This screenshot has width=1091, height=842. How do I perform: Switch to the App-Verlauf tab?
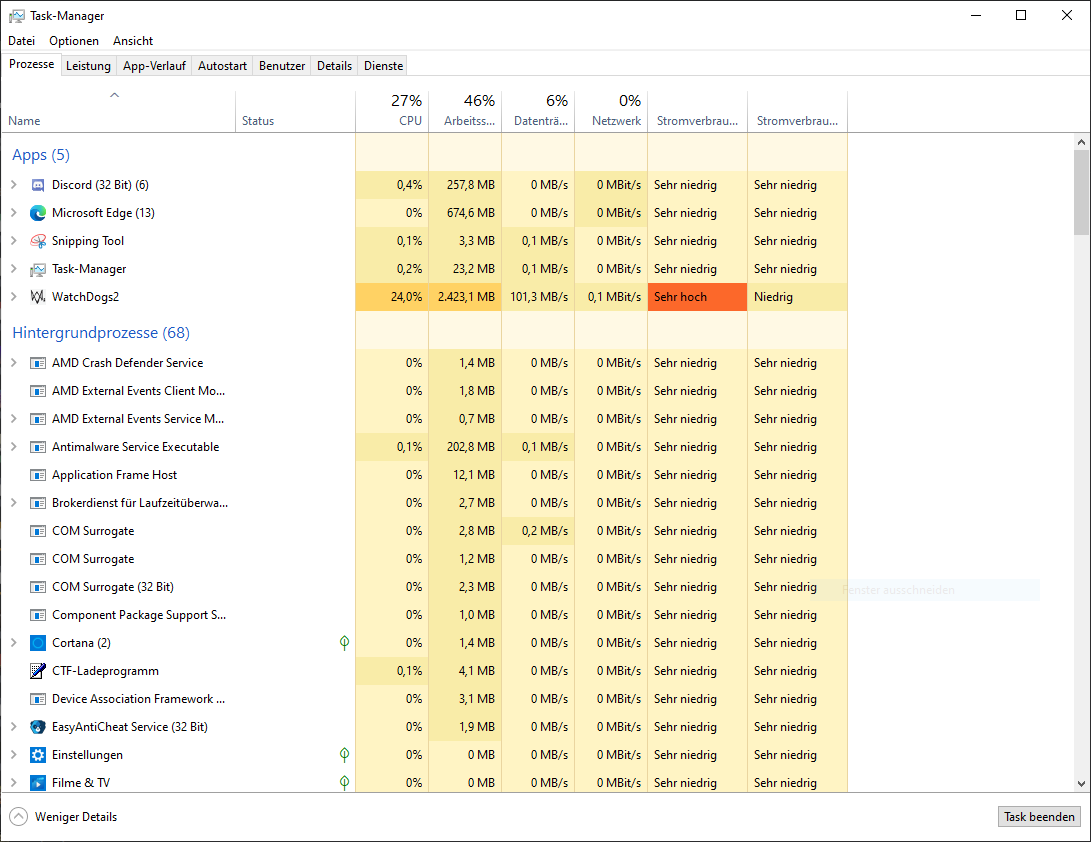tap(154, 66)
